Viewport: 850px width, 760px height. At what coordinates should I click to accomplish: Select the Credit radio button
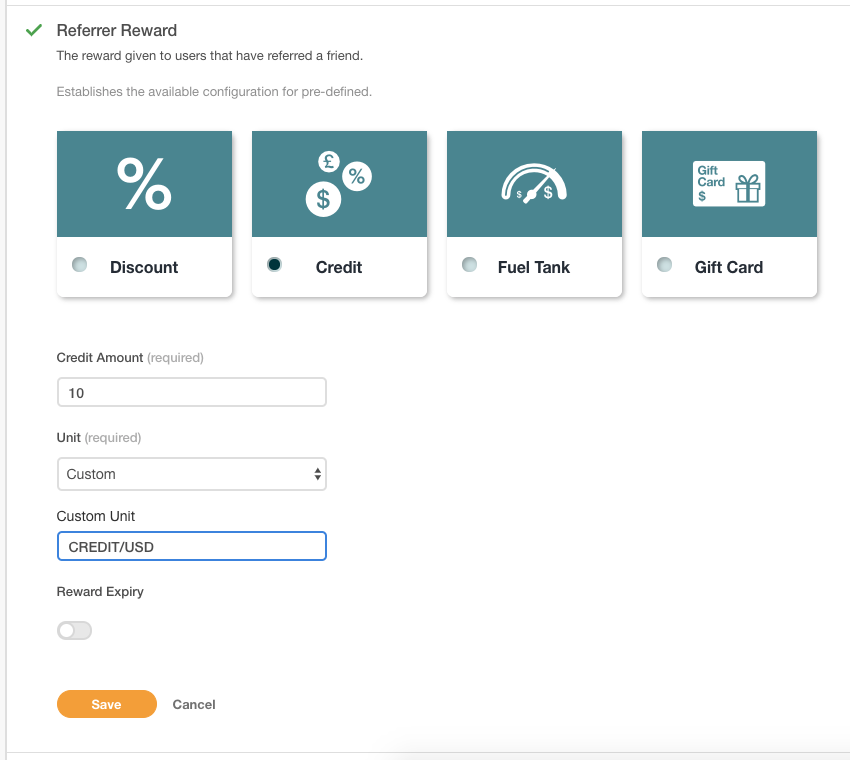(275, 265)
